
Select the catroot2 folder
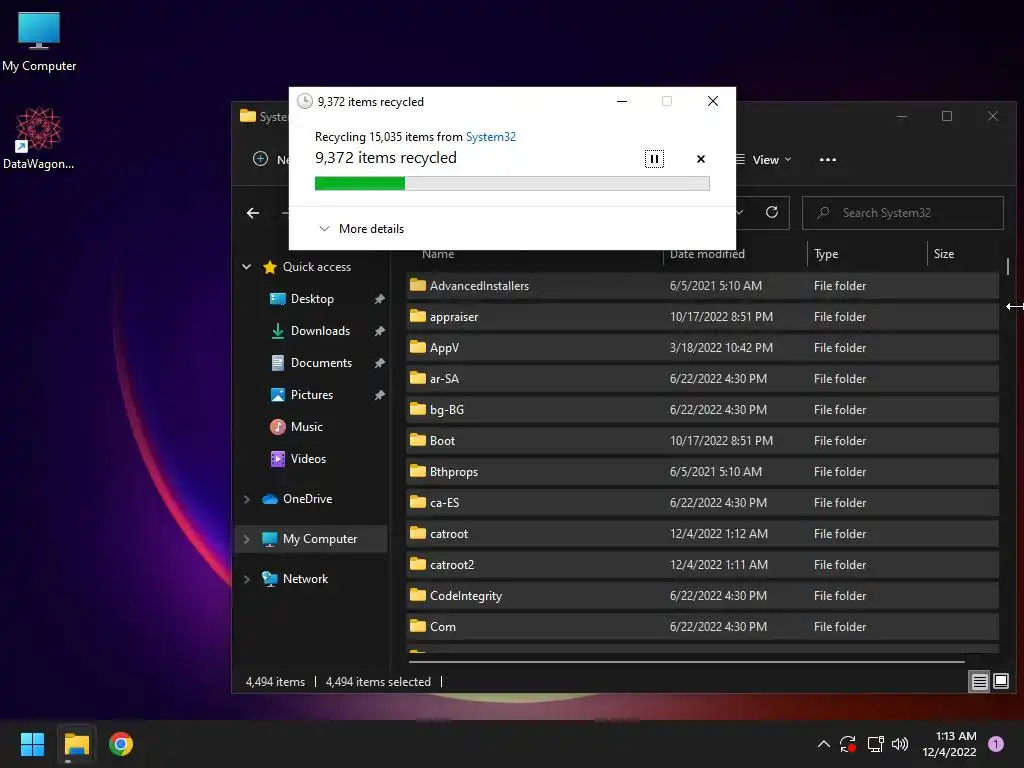(702, 565)
